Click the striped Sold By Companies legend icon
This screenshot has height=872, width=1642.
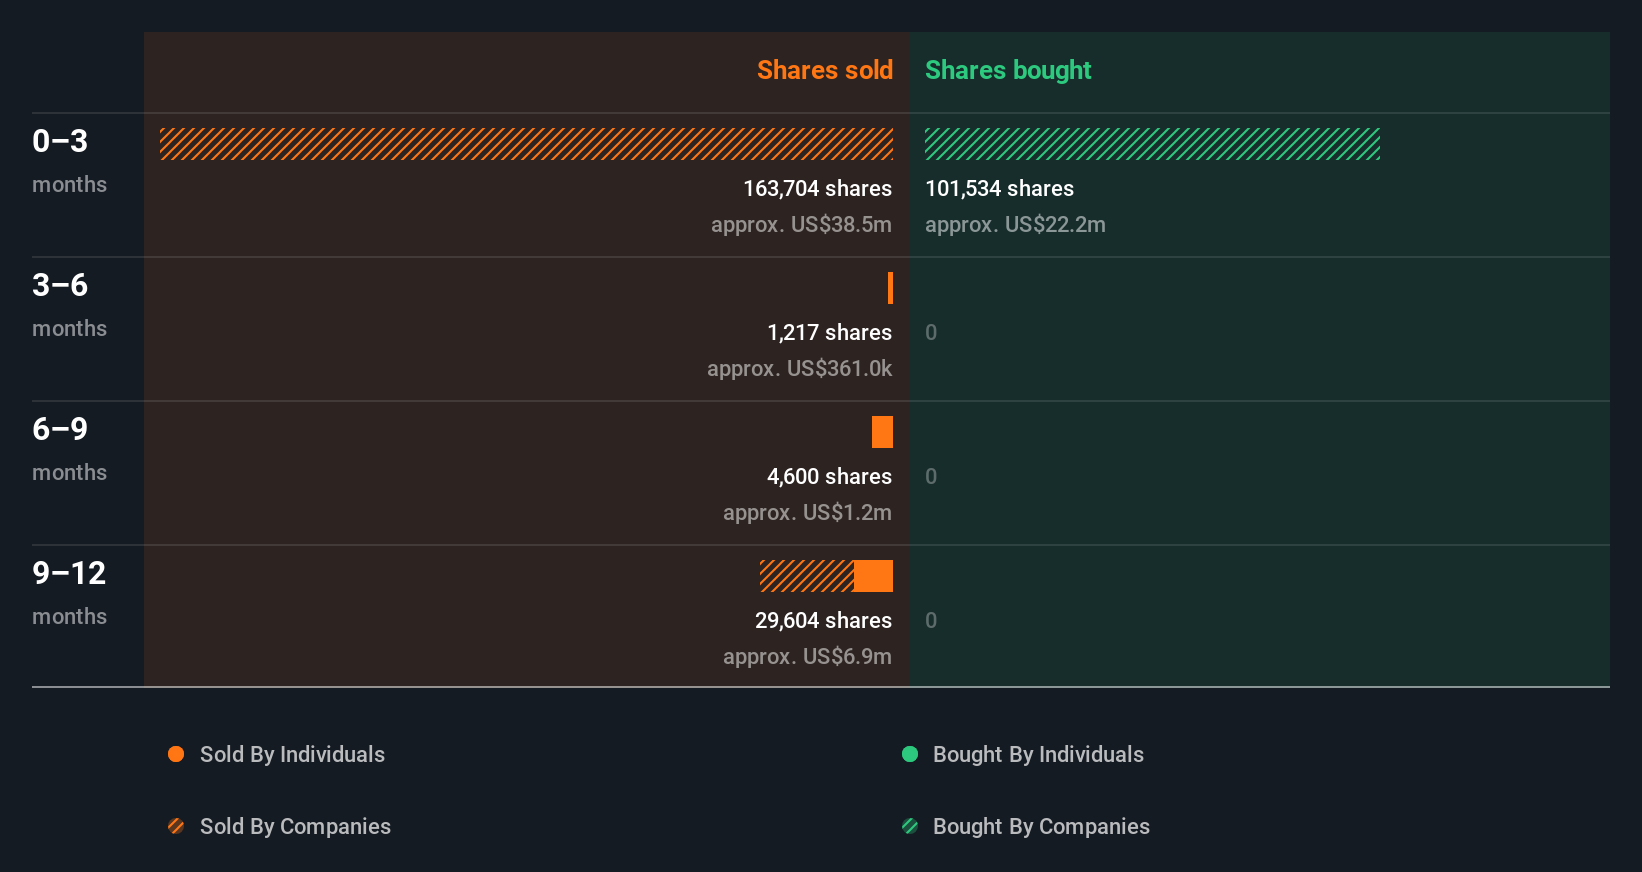tap(176, 826)
